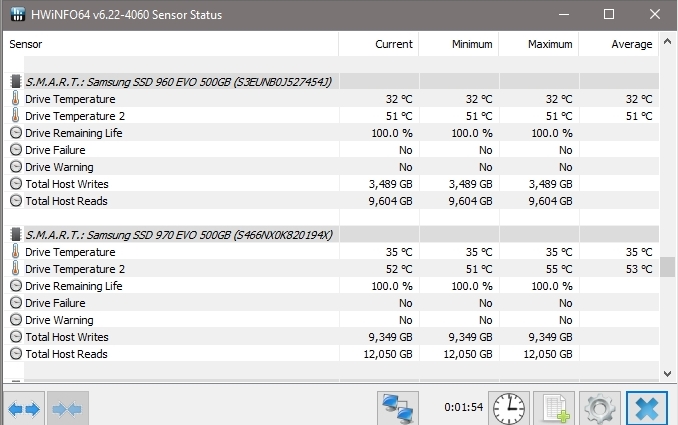
Task: Click the Sensor column header
Action: 171,44
